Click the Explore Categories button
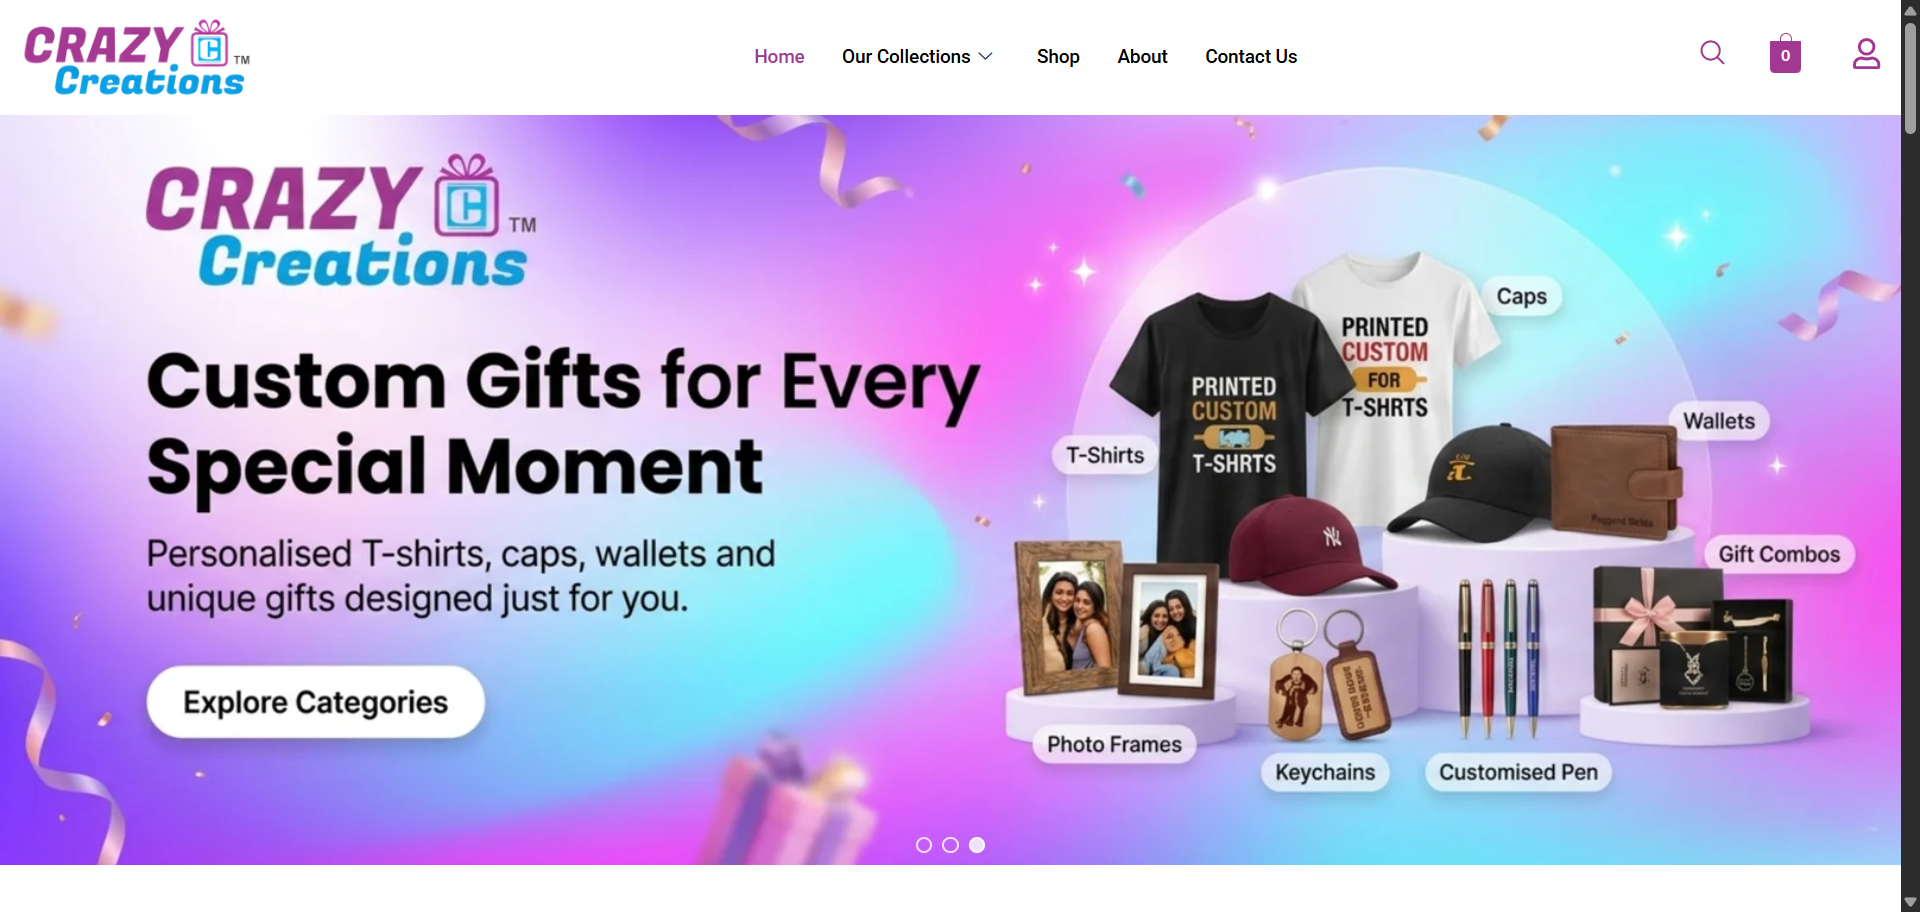Image resolution: width=1920 pixels, height=912 pixels. (x=316, y=702)
